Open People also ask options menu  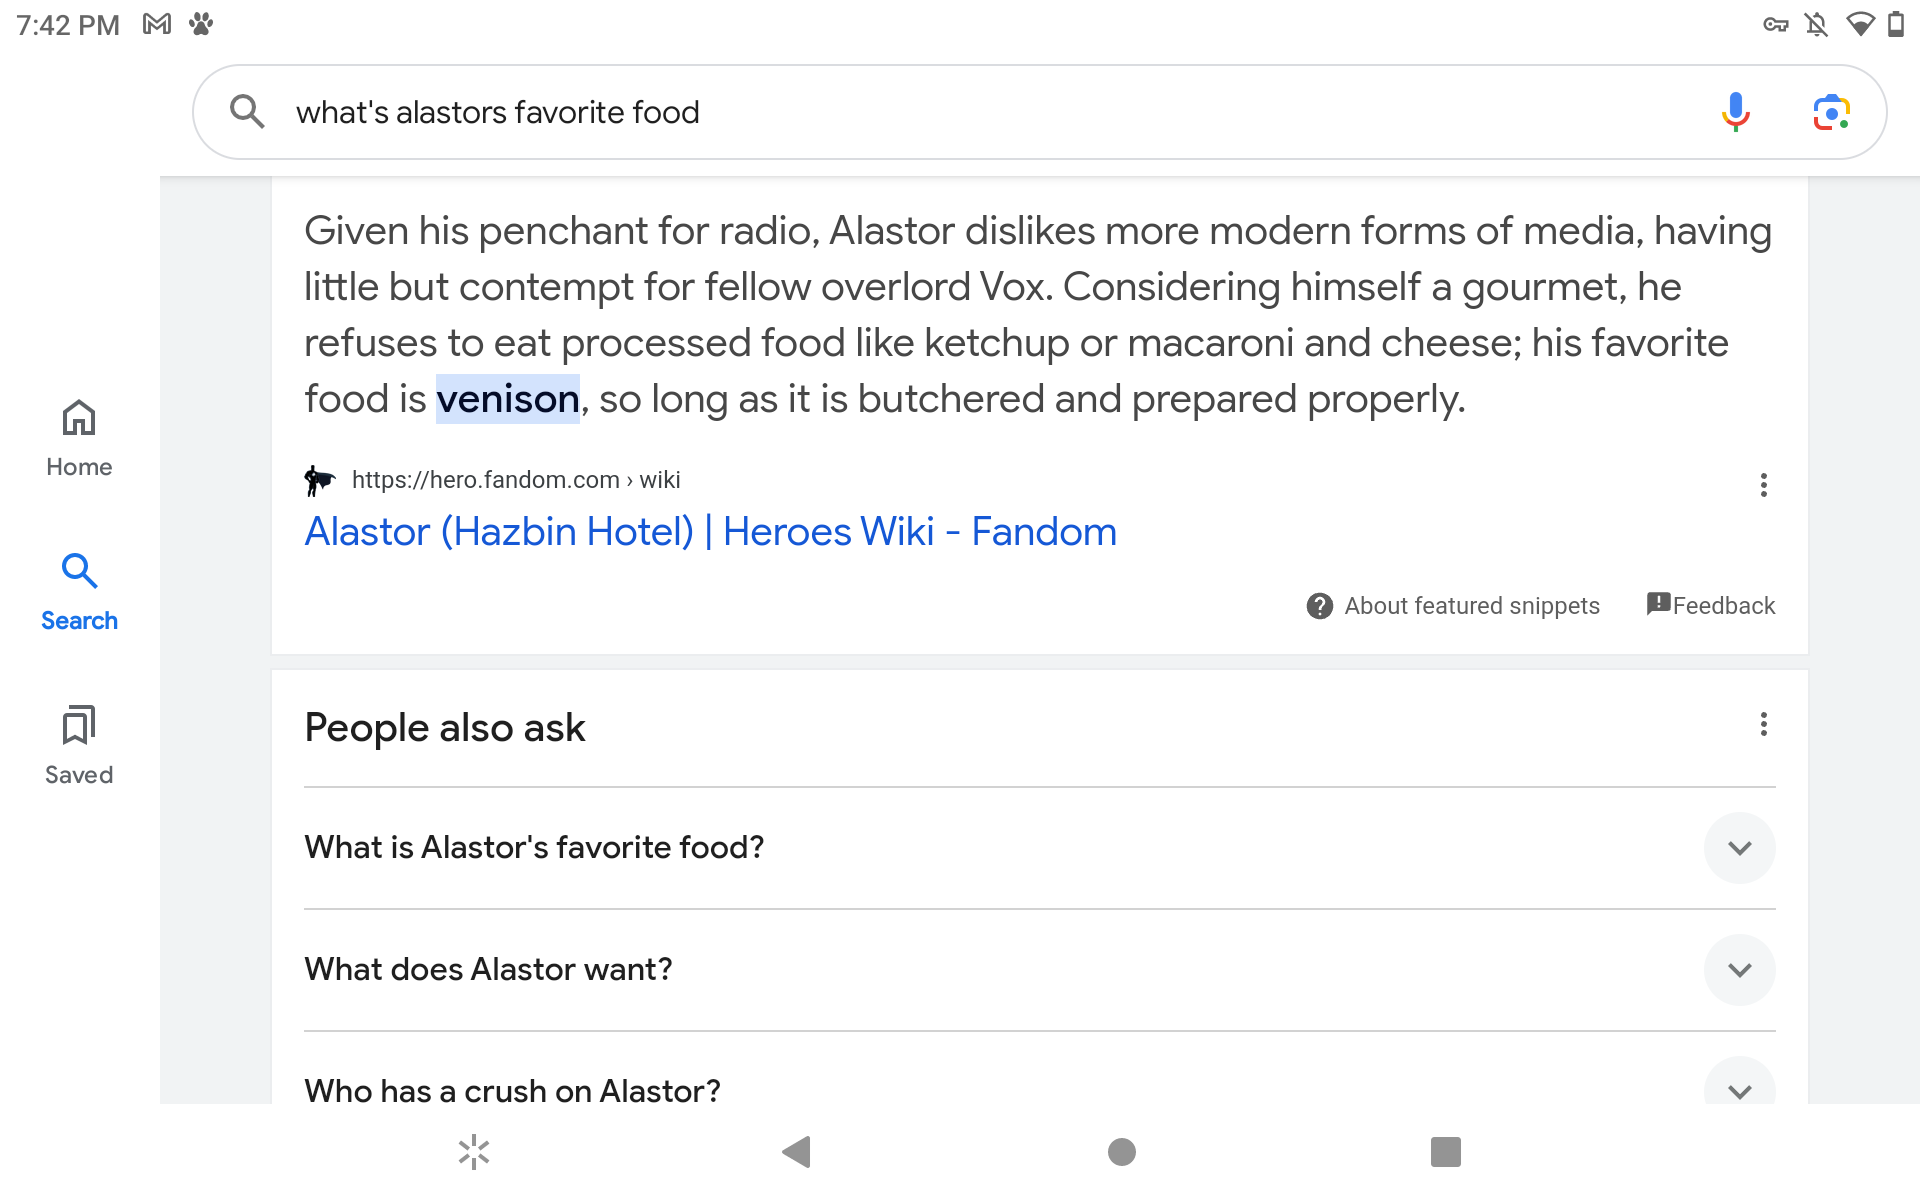coord(1763,724)
